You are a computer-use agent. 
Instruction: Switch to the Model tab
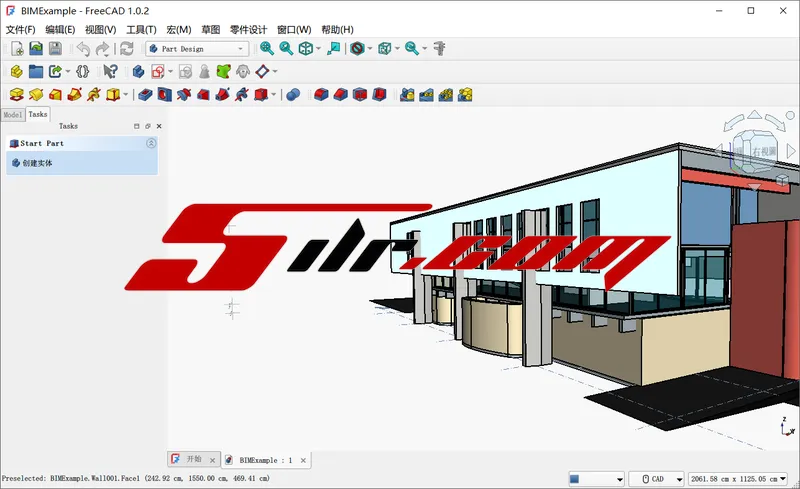pyautogui.click(x=13, y=115)
